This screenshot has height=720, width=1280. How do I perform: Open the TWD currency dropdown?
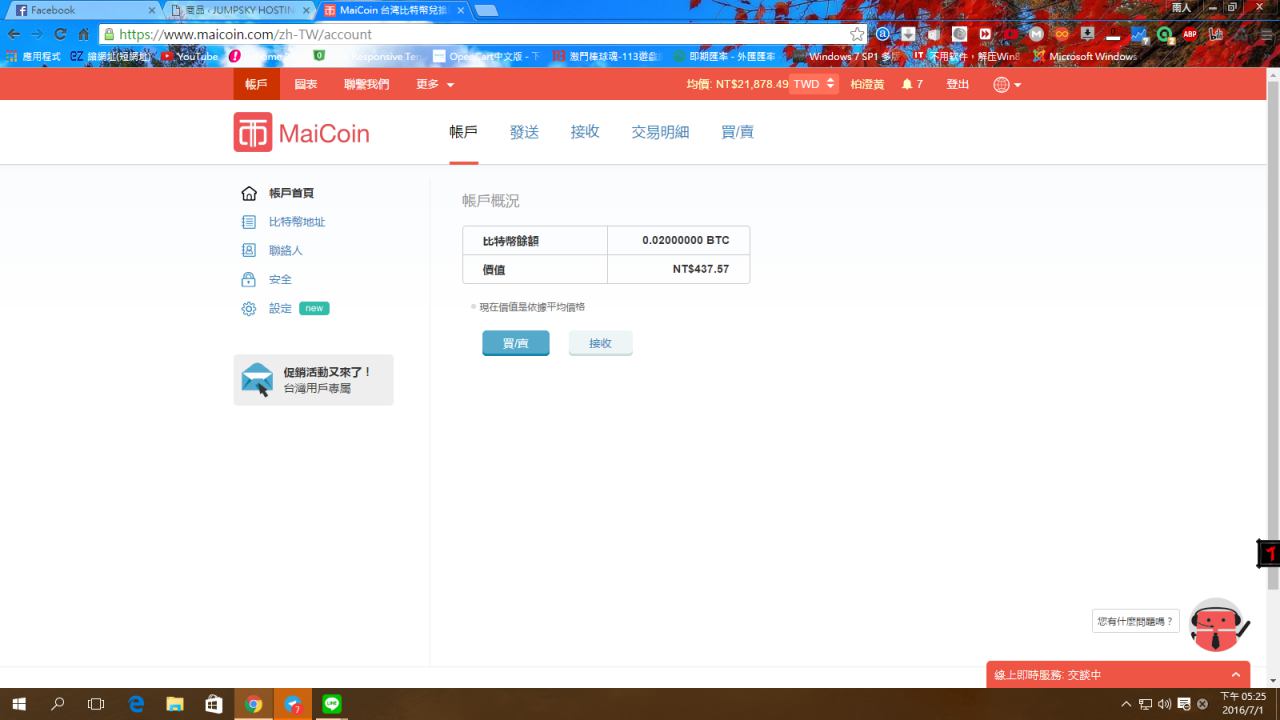813,85
